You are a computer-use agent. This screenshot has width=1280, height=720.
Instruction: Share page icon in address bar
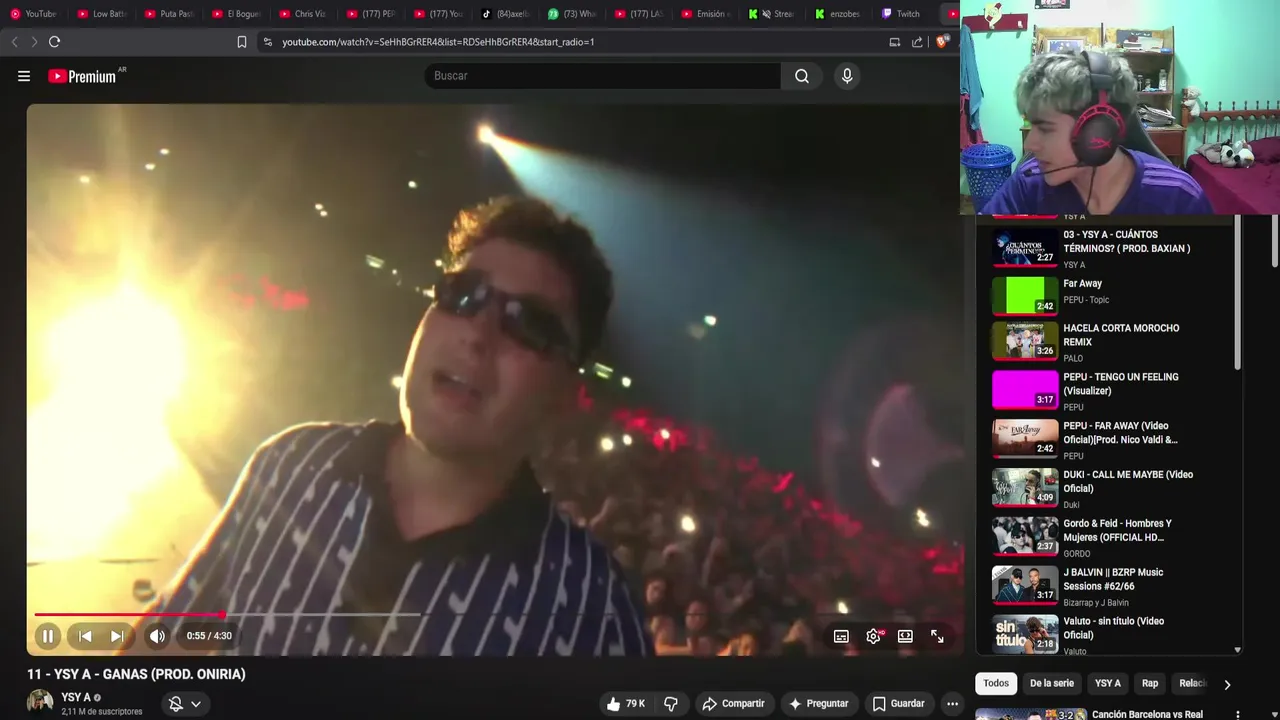pos(917,42)
